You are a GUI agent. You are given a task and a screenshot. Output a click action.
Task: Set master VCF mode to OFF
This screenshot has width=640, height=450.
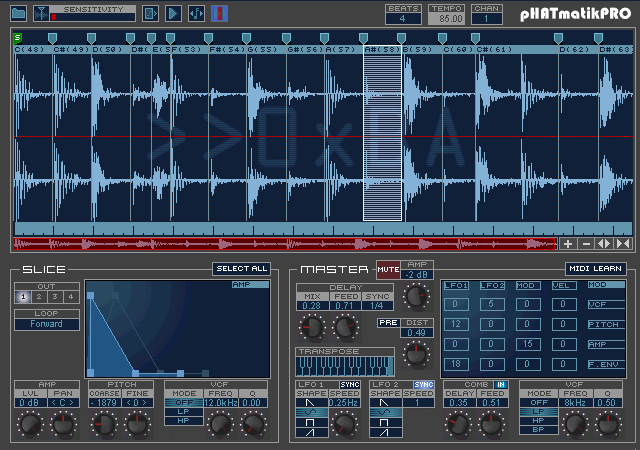click(x=539, y=403)
